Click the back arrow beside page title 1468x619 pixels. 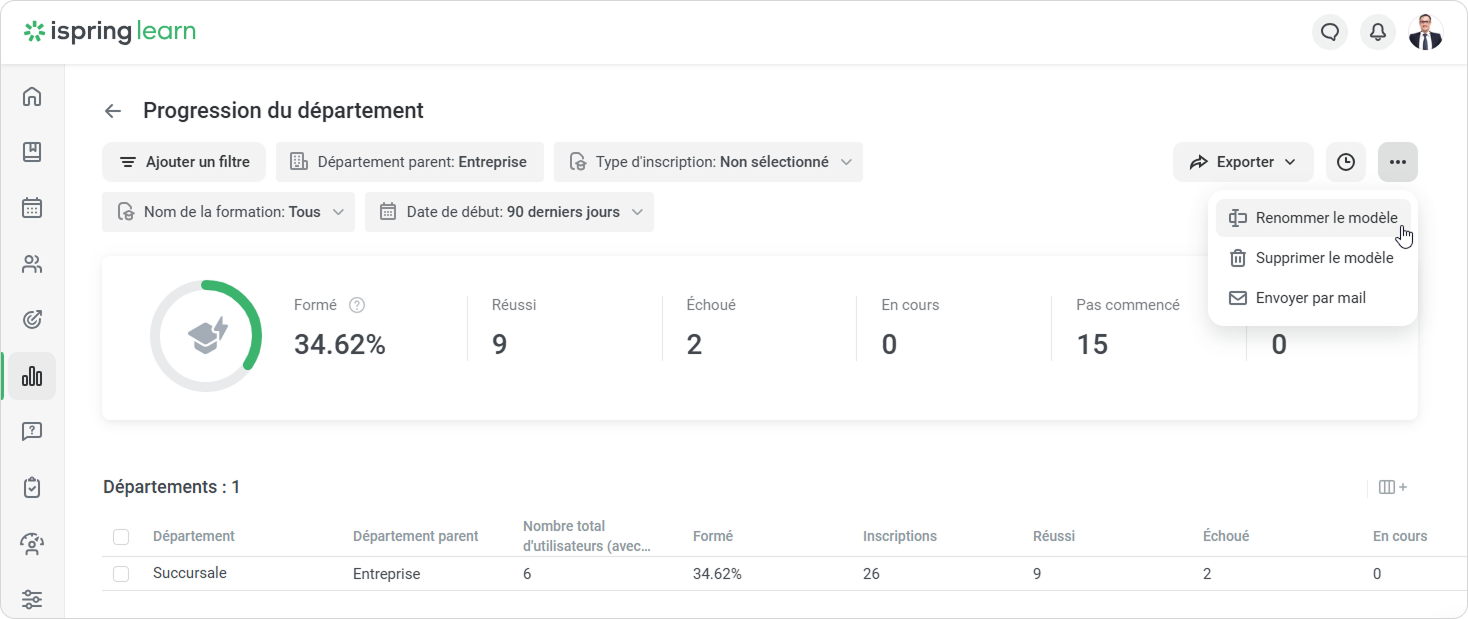point(113,111)
